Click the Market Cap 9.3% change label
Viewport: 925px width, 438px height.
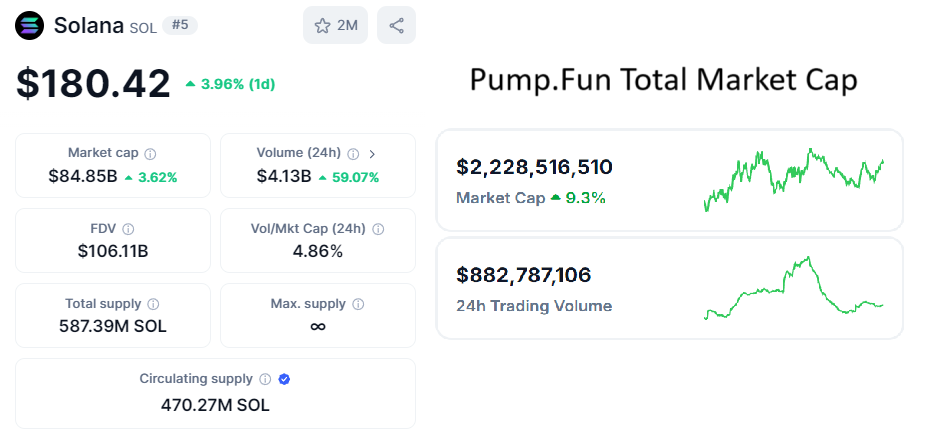531,198
